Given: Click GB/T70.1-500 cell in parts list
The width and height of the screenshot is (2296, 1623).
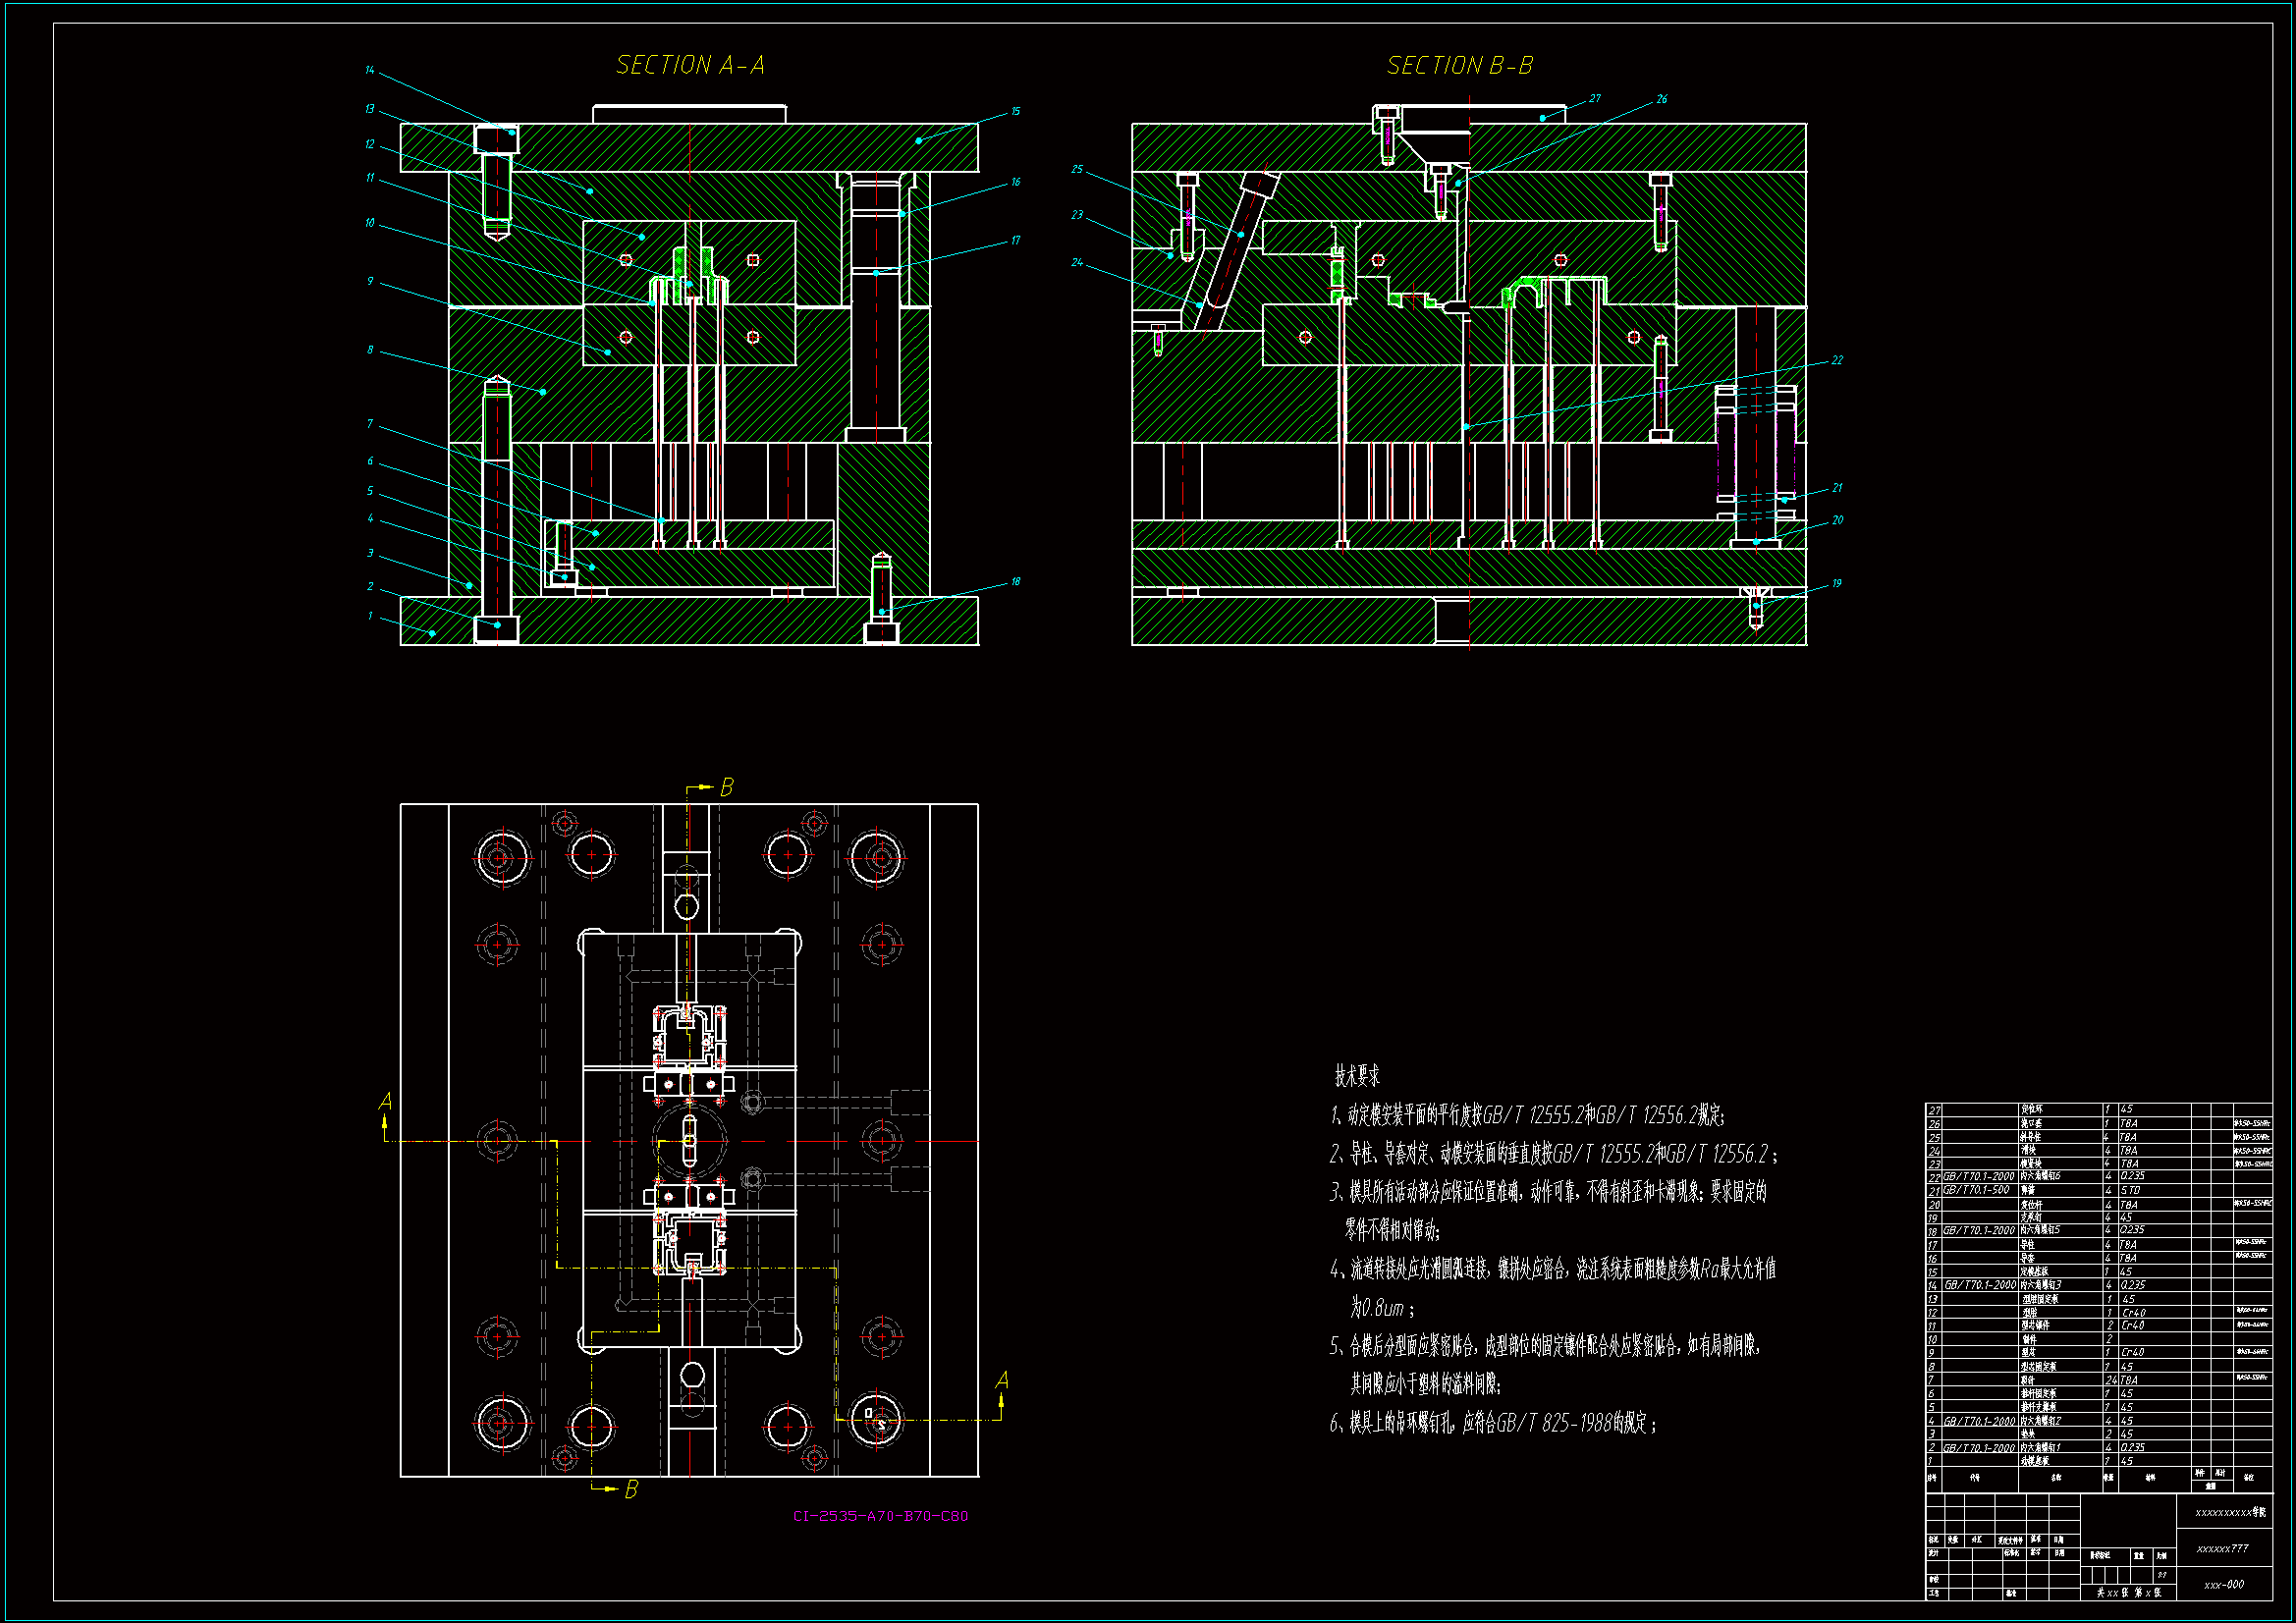Looking at the screenshot, I should point(1976,1190).
